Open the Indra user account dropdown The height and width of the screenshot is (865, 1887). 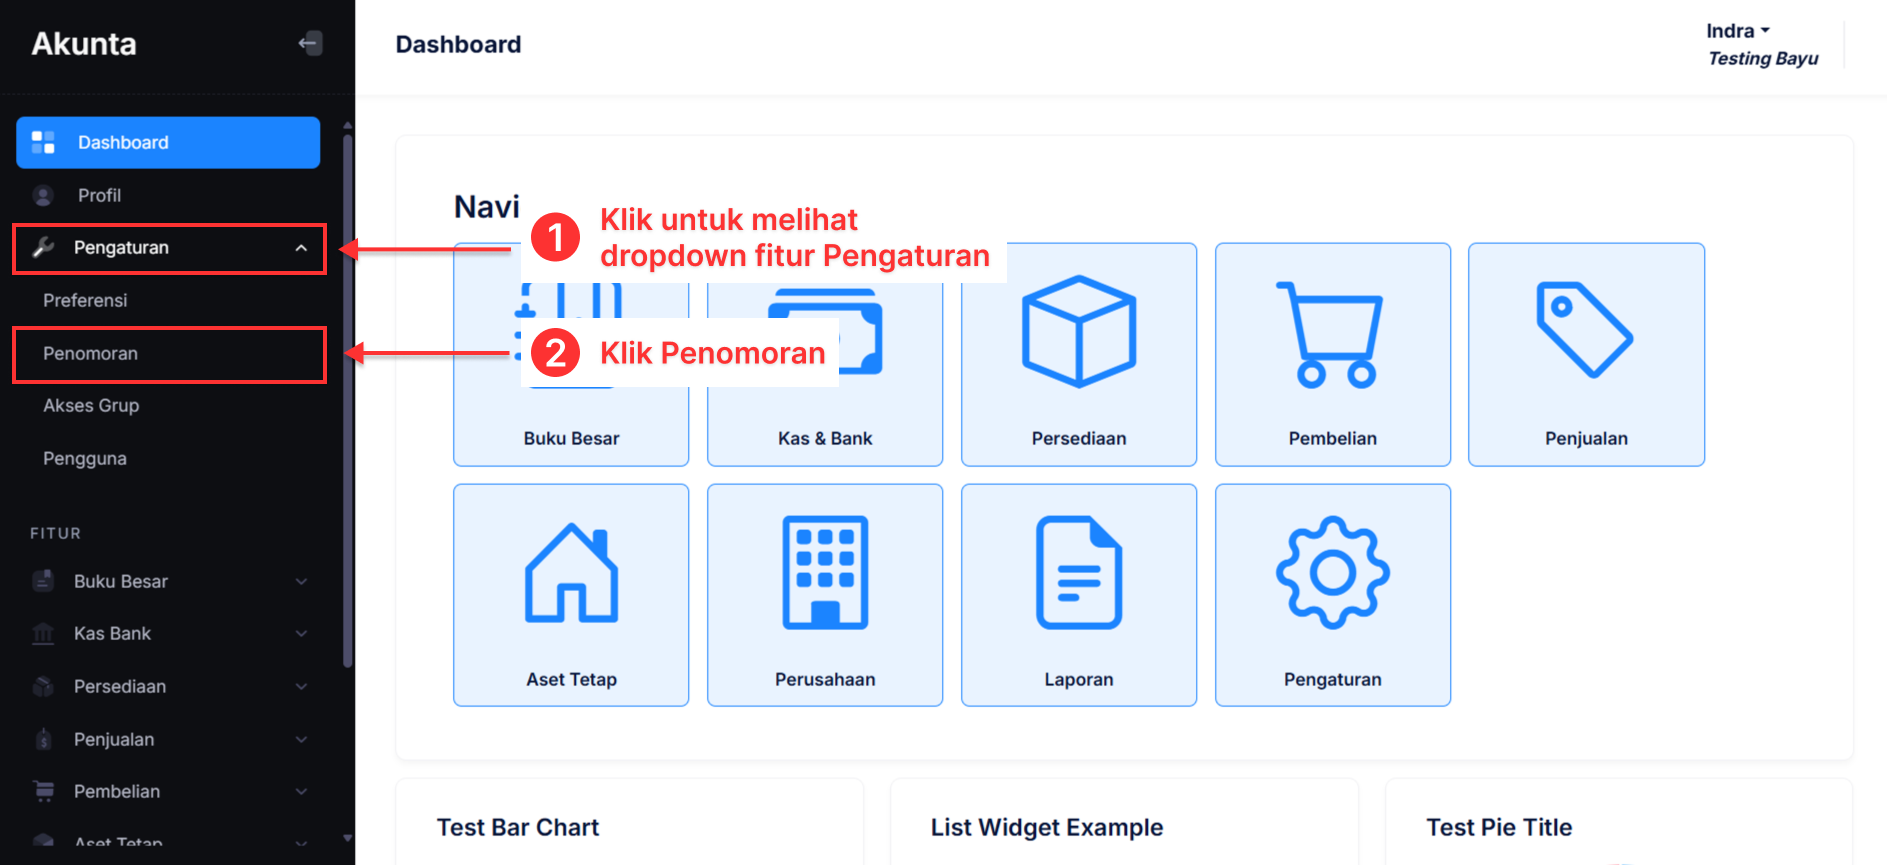point(1737,31)
